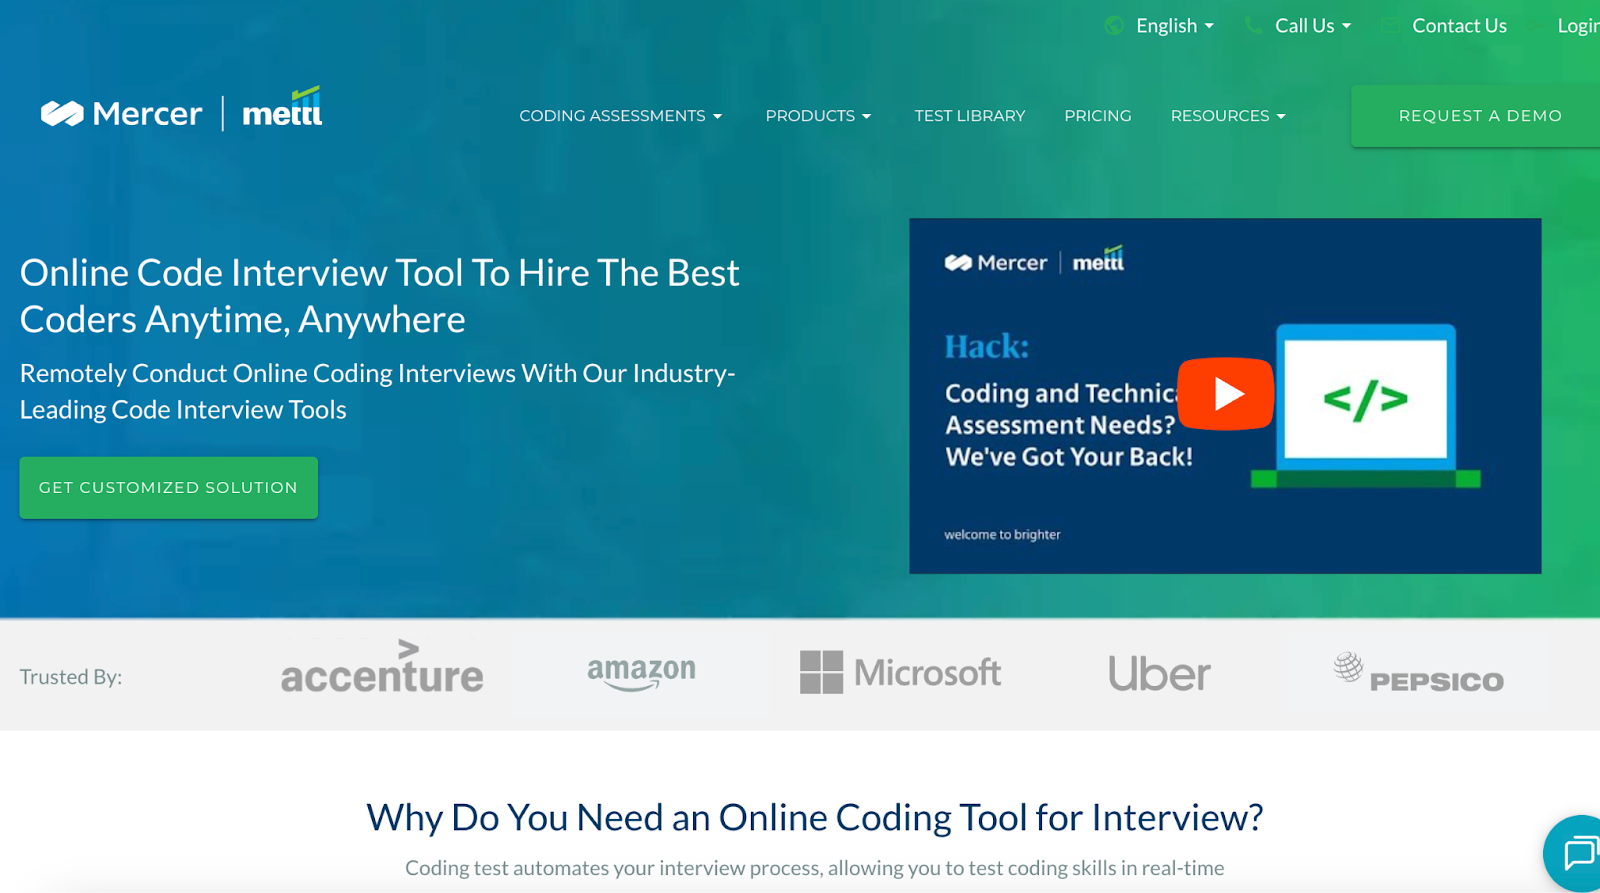The height and width of the screenshot is (893, 1600).
Task: Click the PepsiCo logo in Trusted By
Action: tap(1418, 673)
